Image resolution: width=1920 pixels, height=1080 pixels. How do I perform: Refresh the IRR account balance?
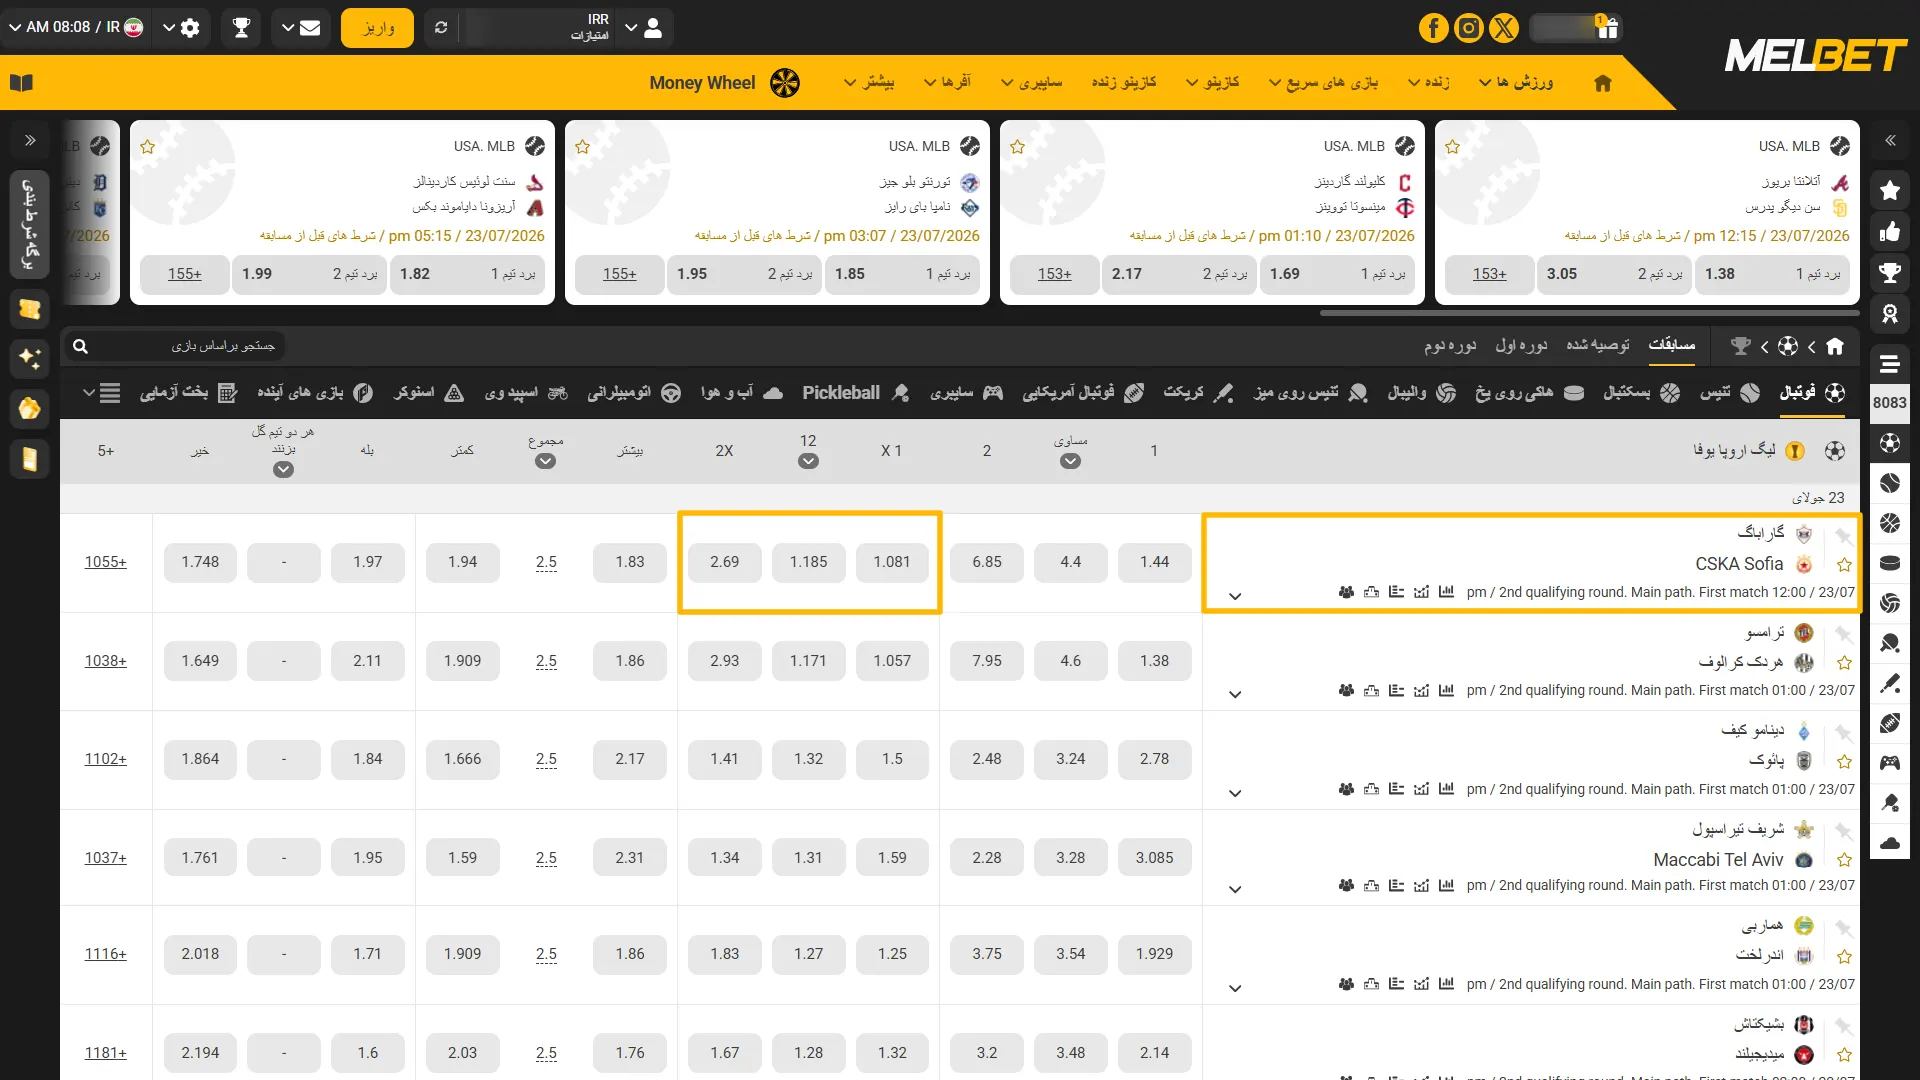point(441,28)
